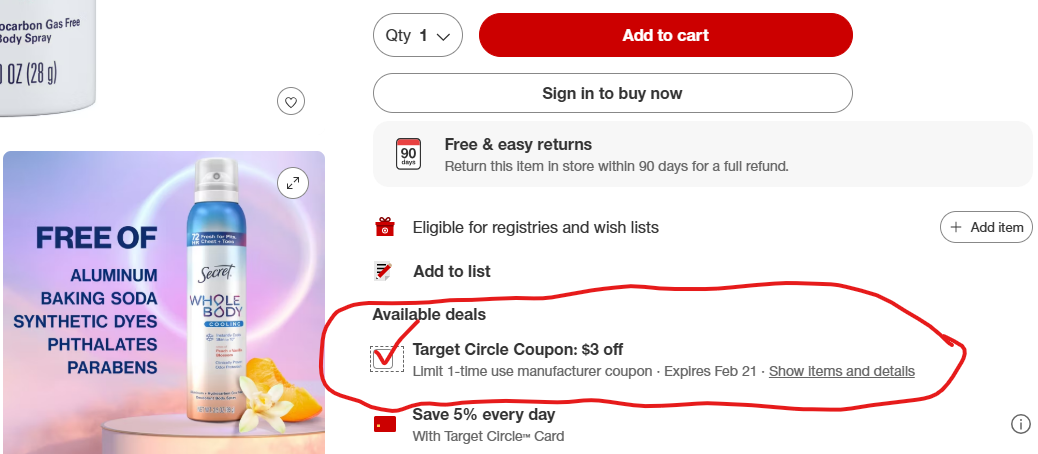Click Eligible for registries and wish lists
Viewport: 1038px width, 454px height.
point(535,228)
